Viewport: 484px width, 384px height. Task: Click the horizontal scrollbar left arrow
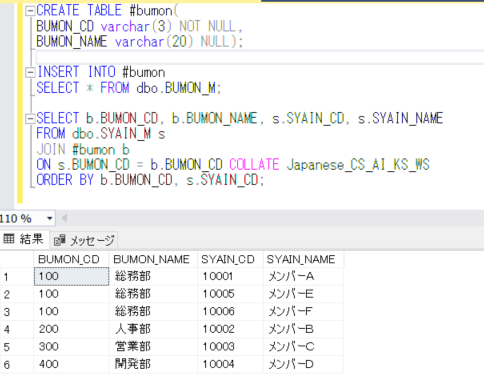point(65,219)
